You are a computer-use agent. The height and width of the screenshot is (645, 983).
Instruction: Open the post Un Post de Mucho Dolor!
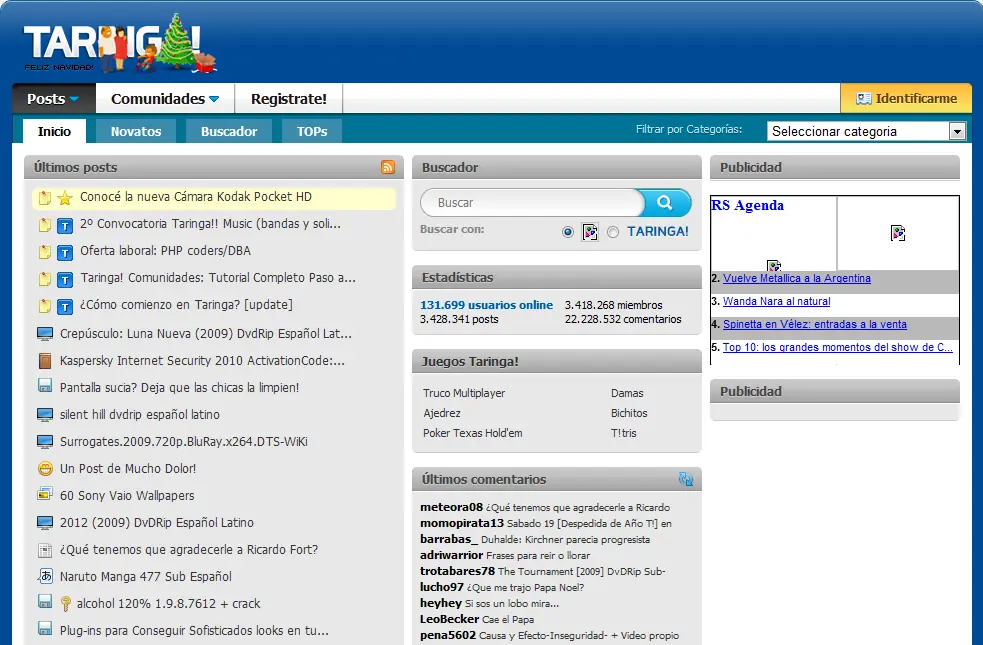tap(128, 468)
